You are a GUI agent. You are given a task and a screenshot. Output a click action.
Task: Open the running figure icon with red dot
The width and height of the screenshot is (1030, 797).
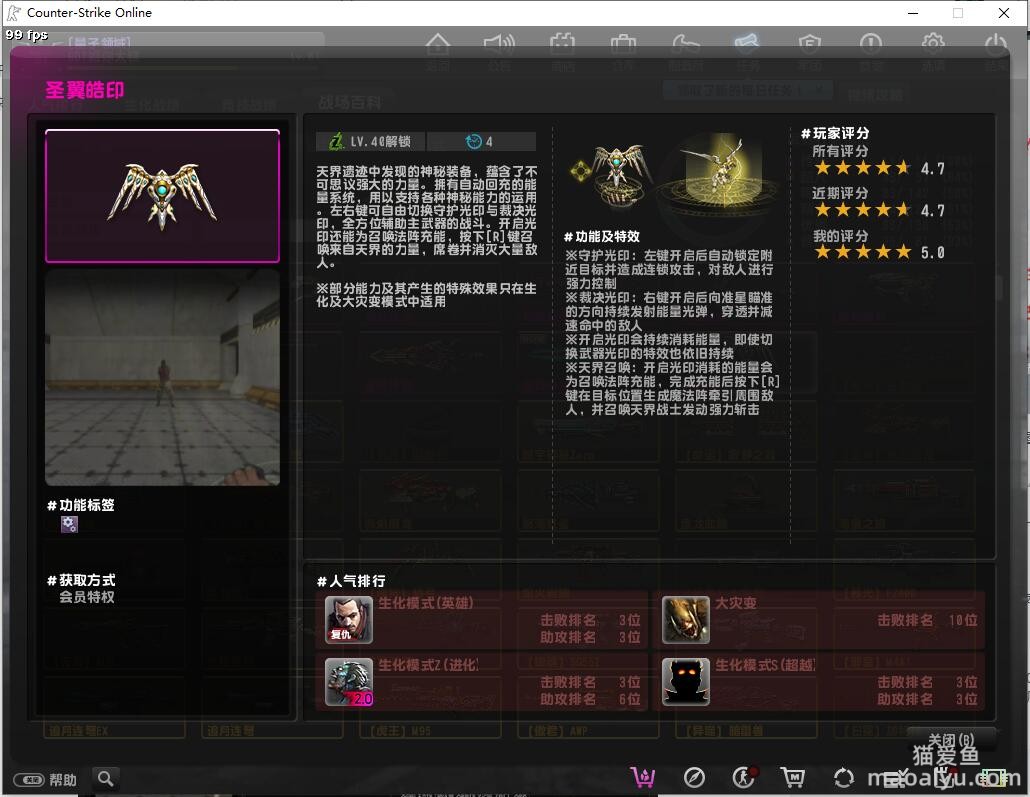coord(745,777)
